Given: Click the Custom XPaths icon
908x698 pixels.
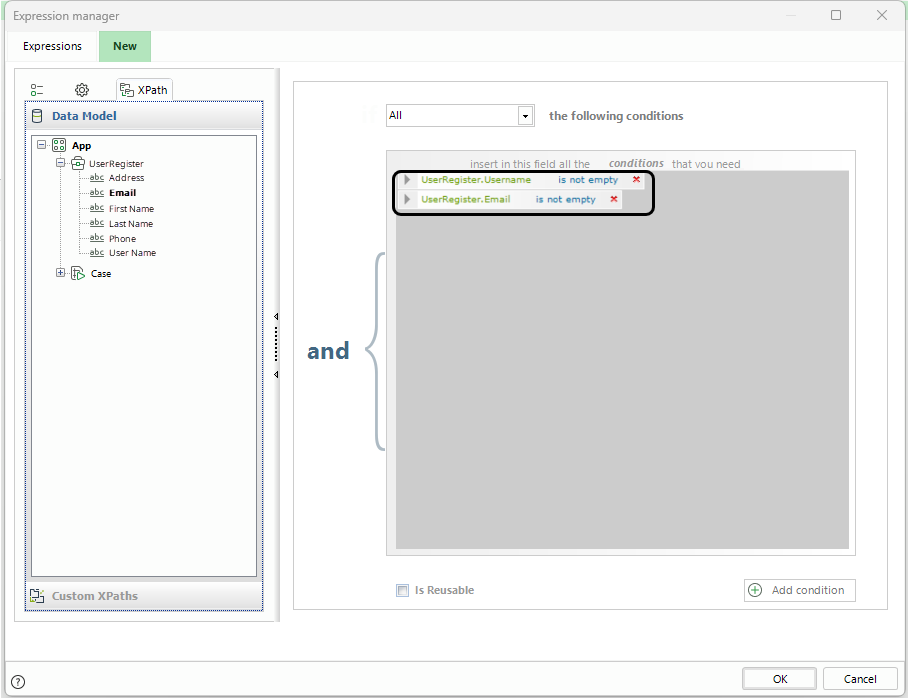Looking at the screenshot, I should tap(37, 596).
